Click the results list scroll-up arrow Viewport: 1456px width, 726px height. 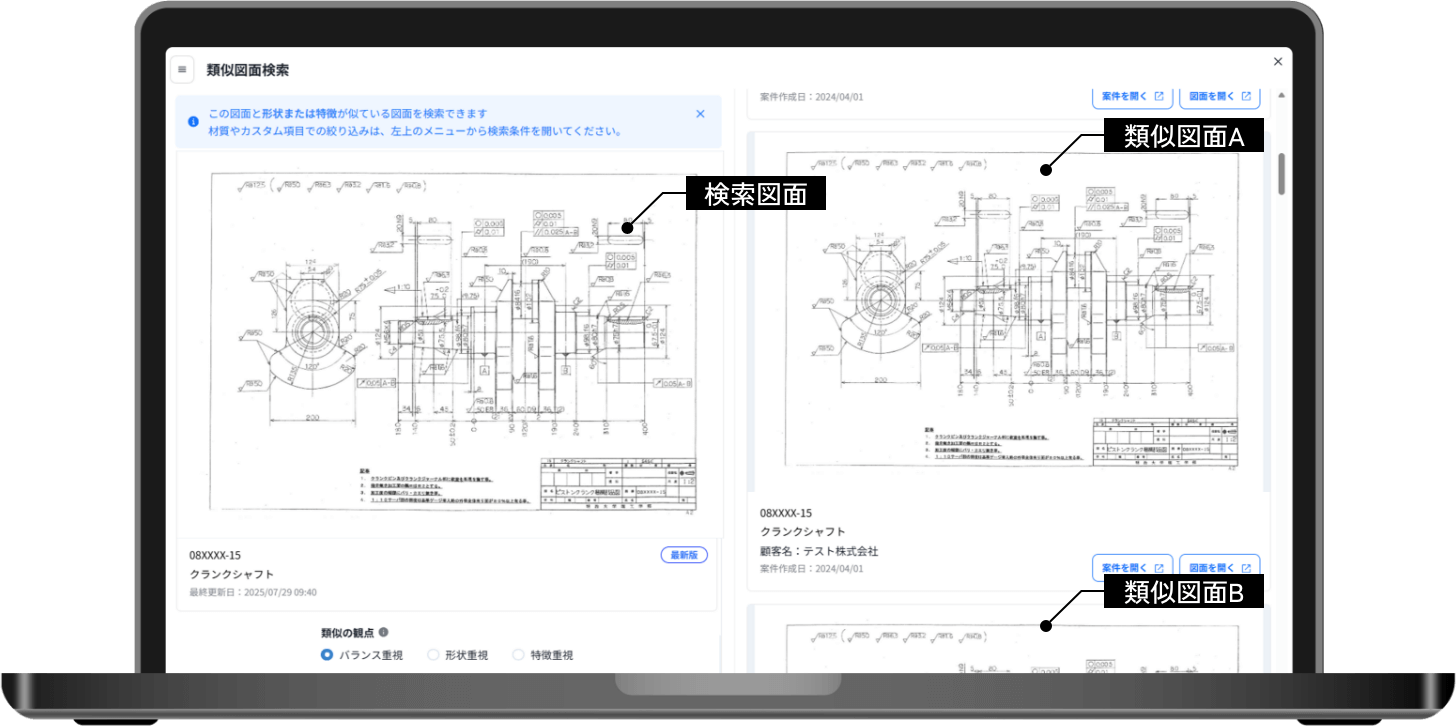click(1281, 96)
